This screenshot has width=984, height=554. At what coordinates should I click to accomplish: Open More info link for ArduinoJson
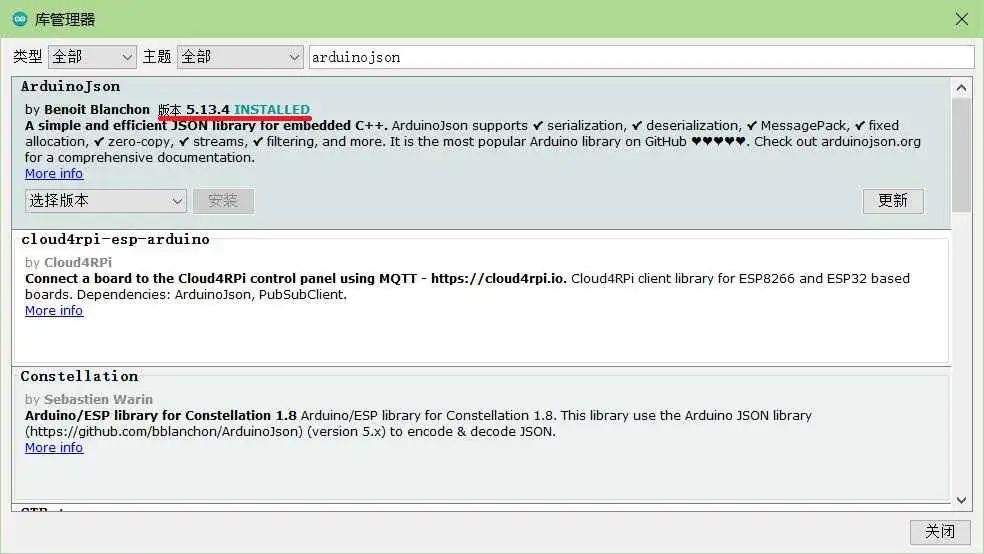(x=54, y=174)
